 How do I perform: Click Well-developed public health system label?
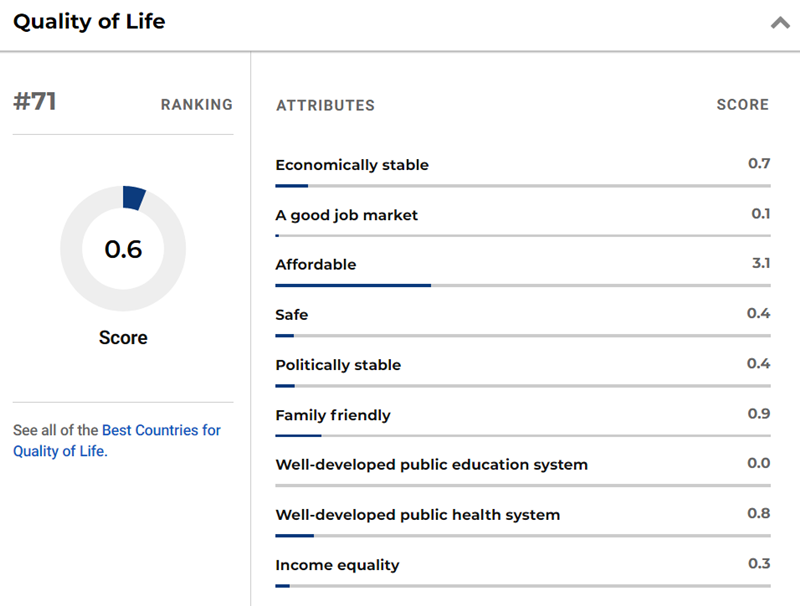(417, 515)
